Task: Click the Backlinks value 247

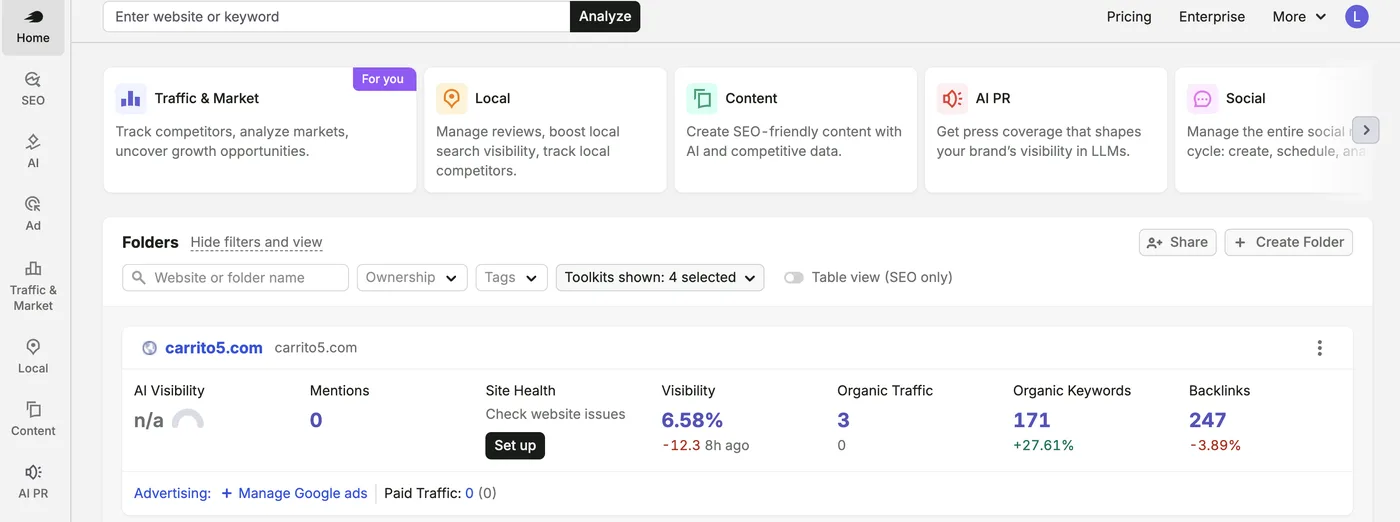Action: click(1208, 420)
